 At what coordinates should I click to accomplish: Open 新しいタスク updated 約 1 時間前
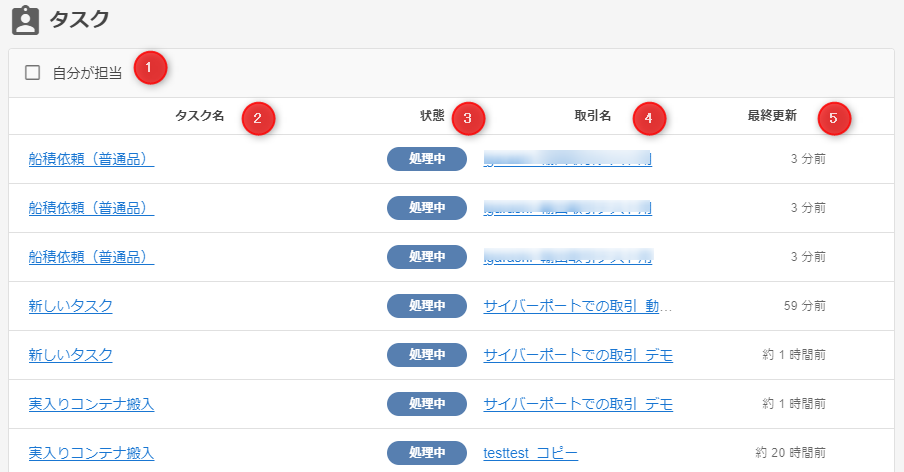coord(71,355)
